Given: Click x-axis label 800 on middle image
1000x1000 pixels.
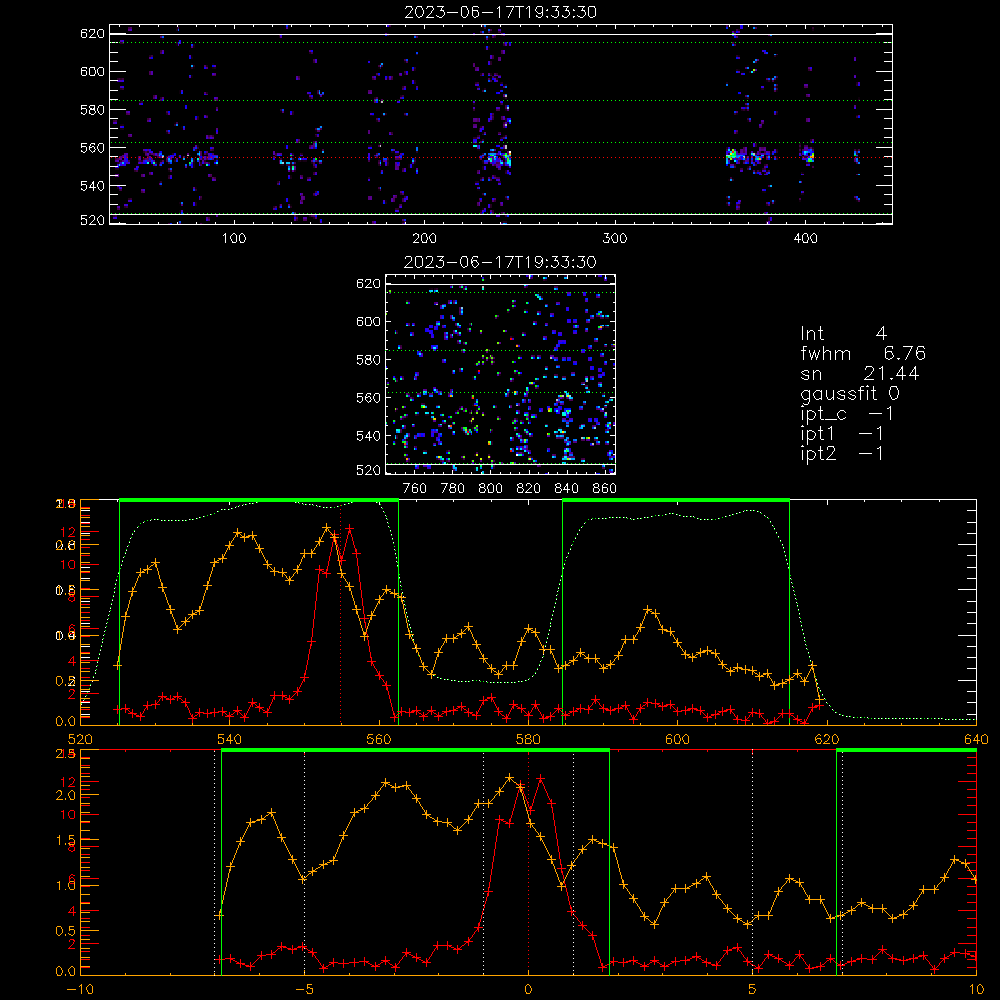Looking at the screenshot, I should [x=490, y=489].
